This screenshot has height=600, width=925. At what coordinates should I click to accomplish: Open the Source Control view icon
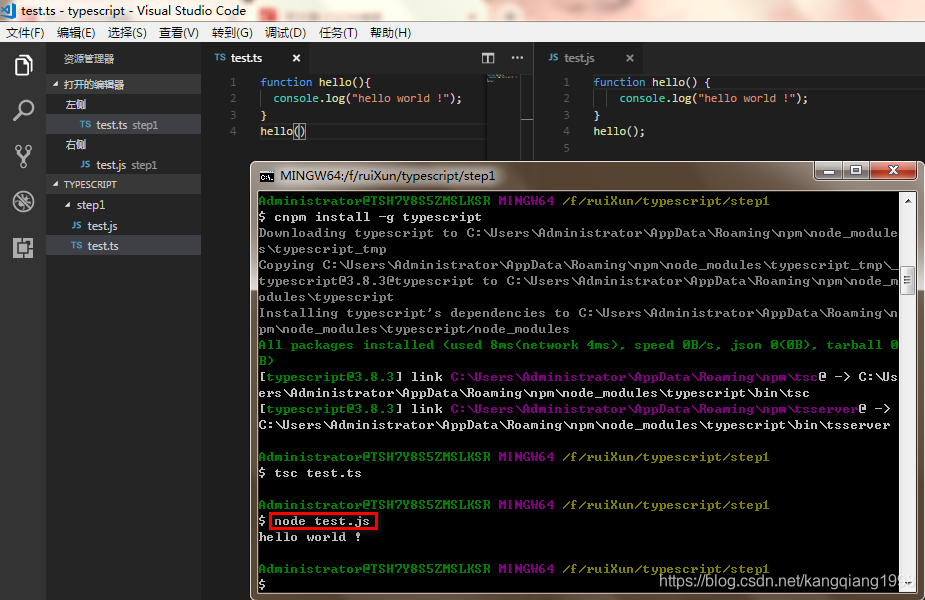pyautogui.click(x=23, y=156)
